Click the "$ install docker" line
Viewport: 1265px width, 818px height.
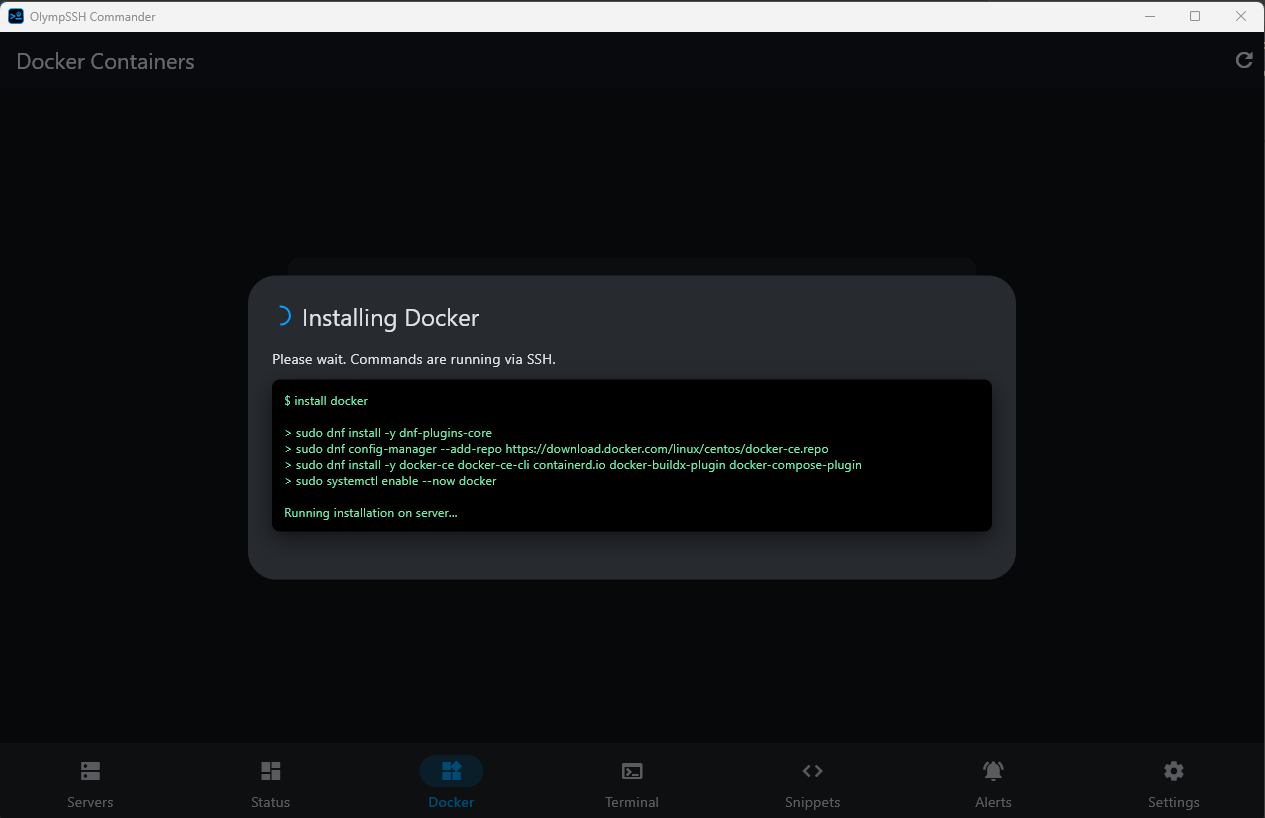[x=326, y=401]
